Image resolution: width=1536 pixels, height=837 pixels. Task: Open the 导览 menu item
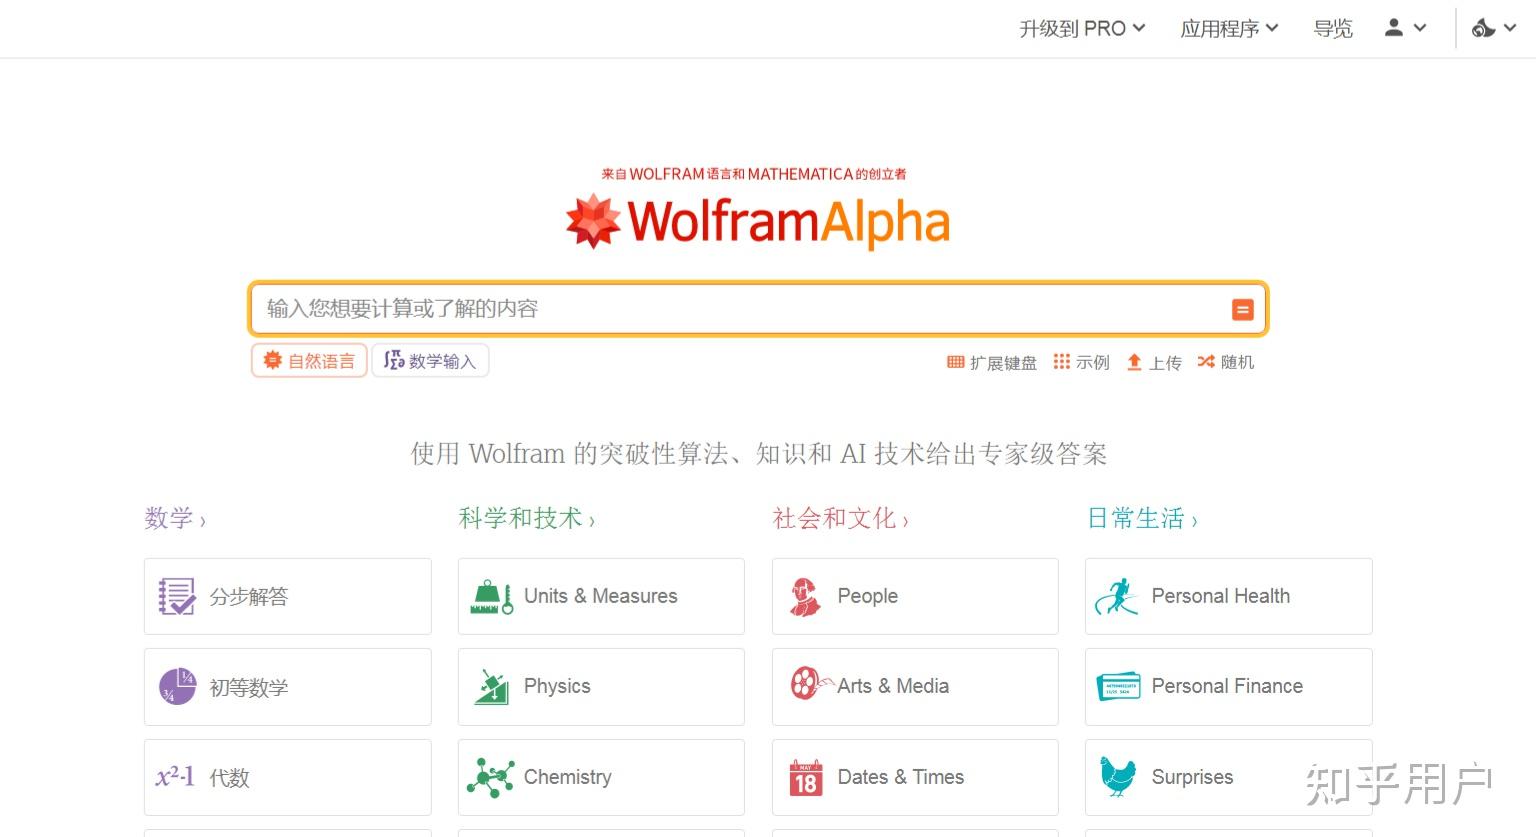1332,29
